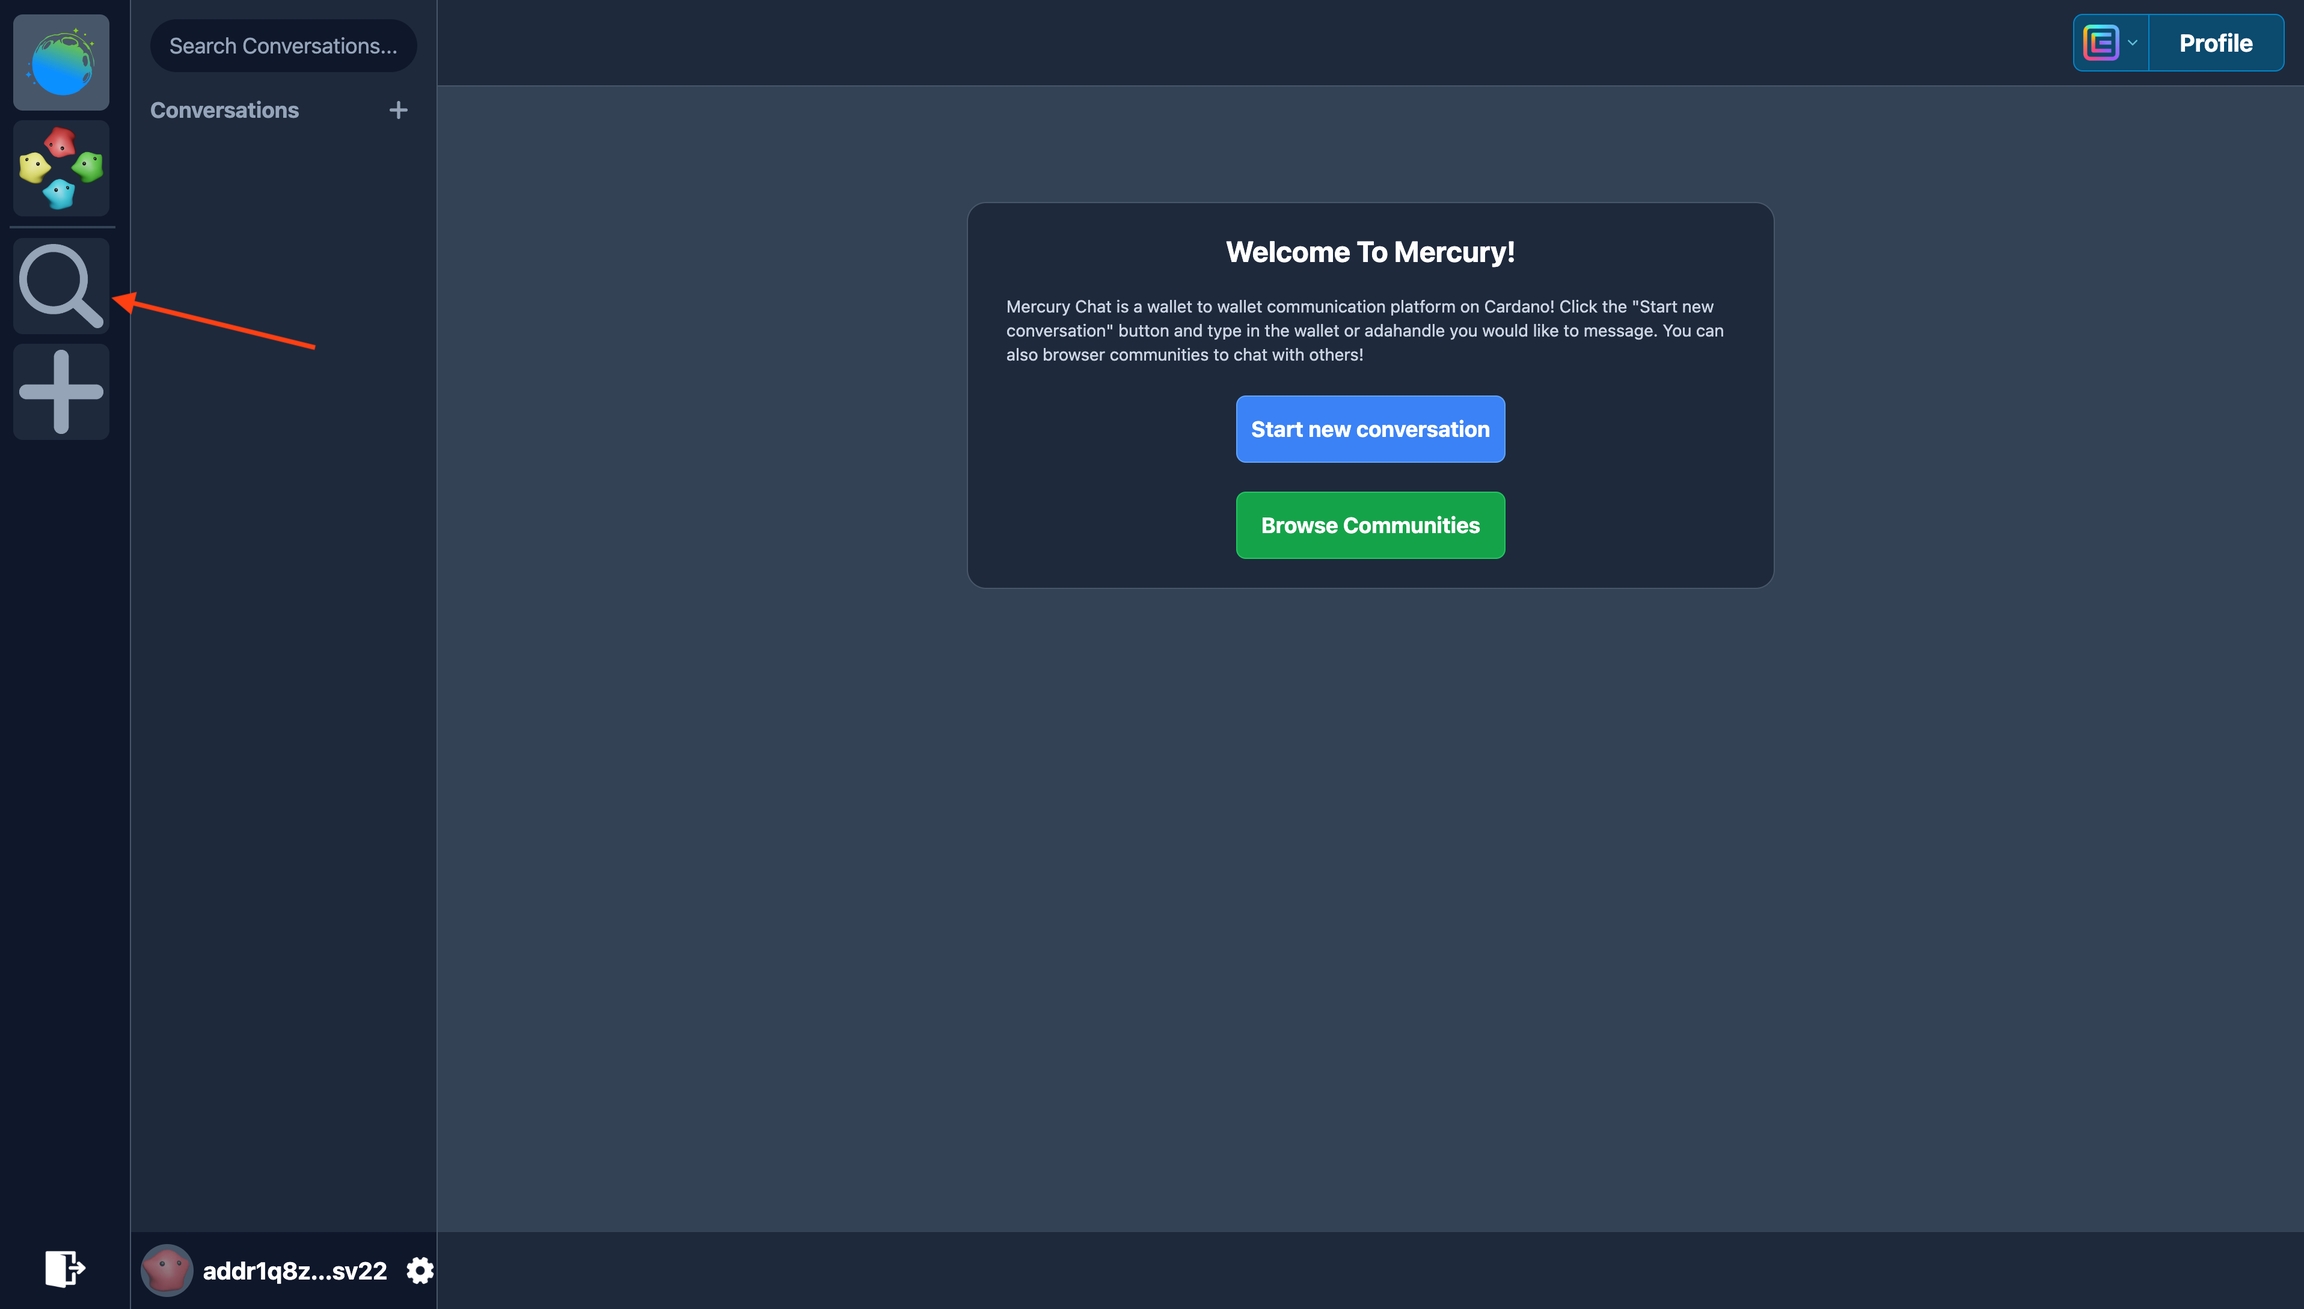2304x1309 pixels.
Task: Click the addr1q8z...sv22 wallet address
Action: [294, 1271]
